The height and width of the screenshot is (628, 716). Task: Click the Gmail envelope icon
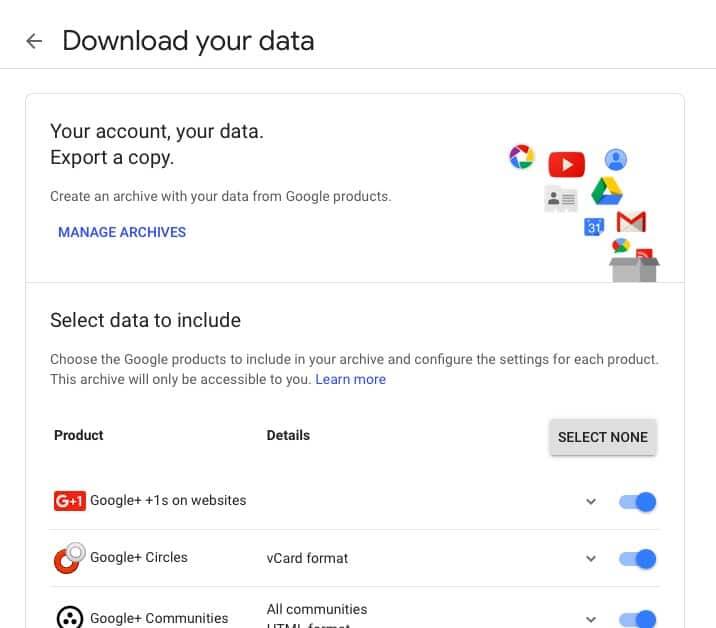tap(631, 222)
